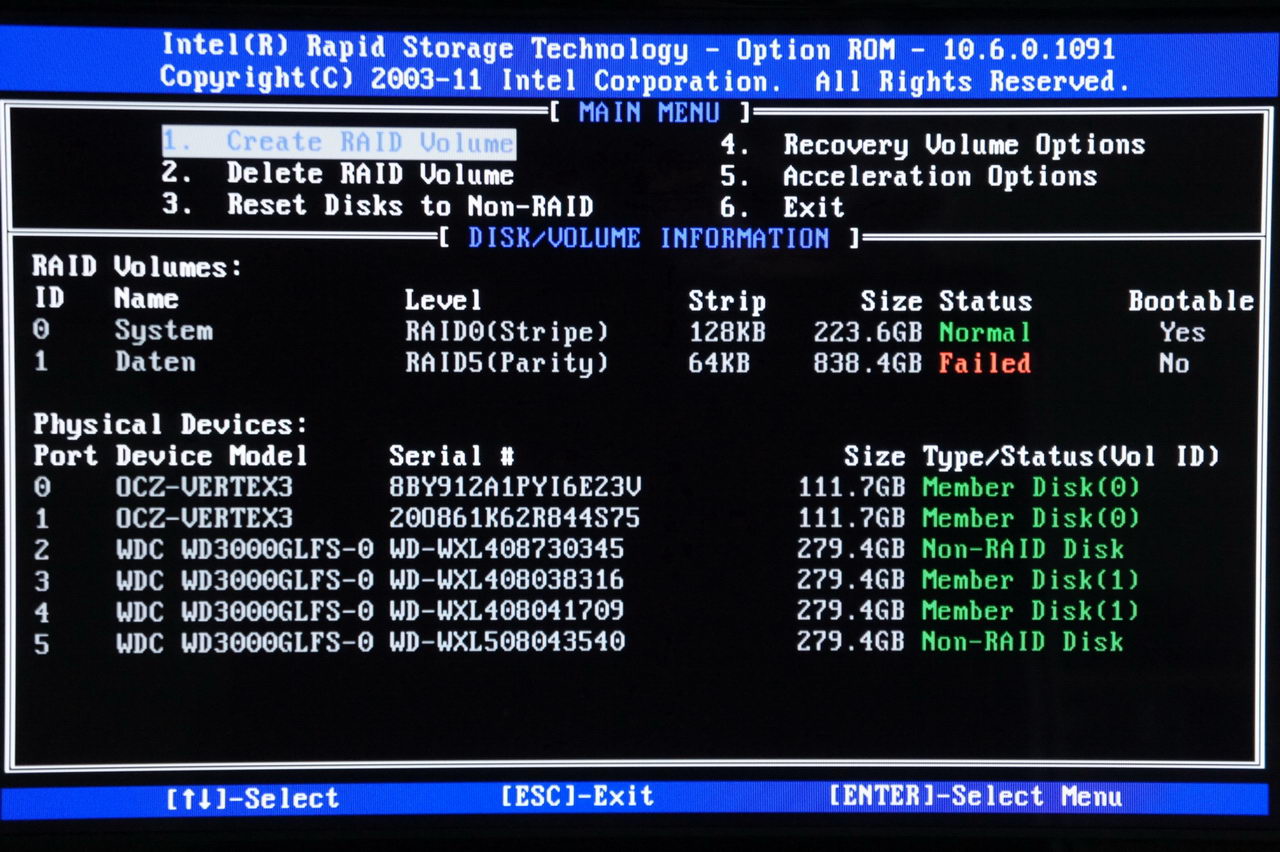Click WDC WD3000GLFS-0 model on port 5

[244, 642]
